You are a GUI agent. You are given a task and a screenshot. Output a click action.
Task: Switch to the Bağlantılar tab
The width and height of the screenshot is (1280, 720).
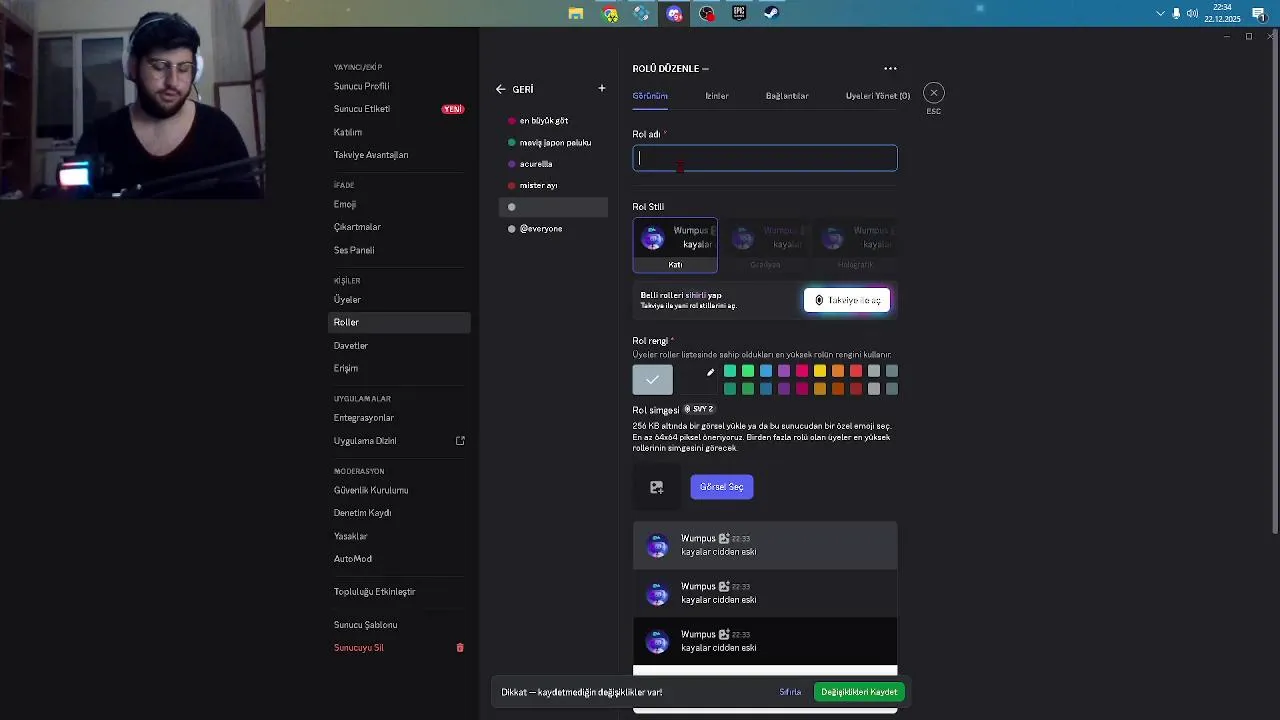point(787,96)
